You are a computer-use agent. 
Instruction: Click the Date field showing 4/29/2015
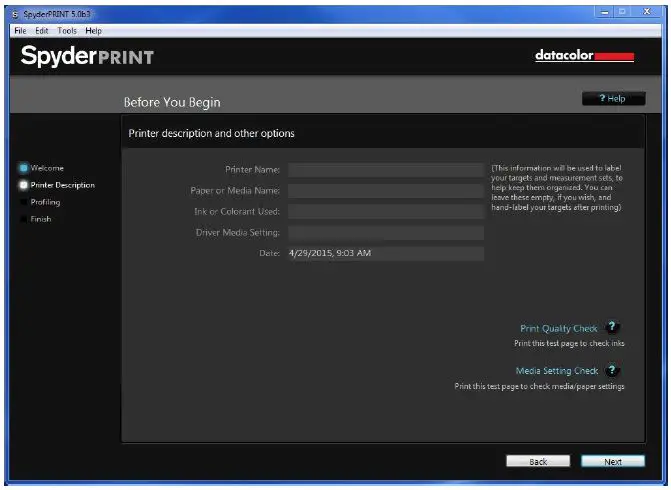tap(386, 253)
